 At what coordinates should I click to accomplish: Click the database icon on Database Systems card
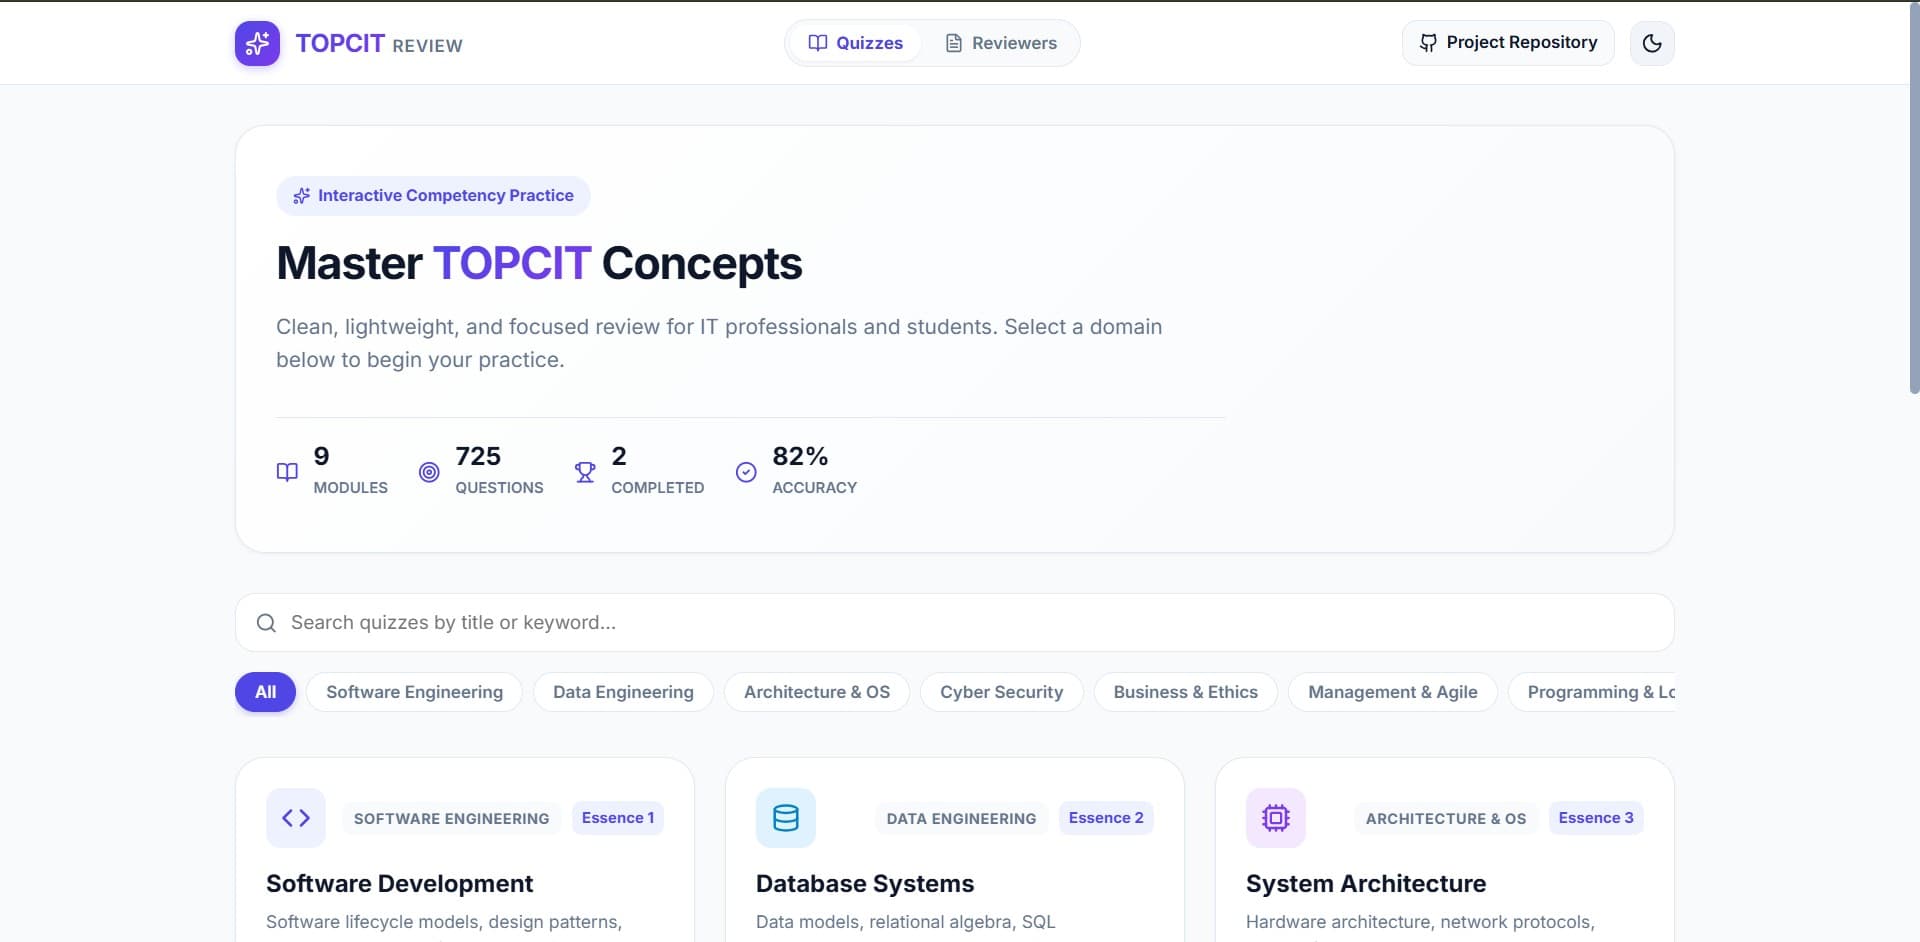[786, 818]
